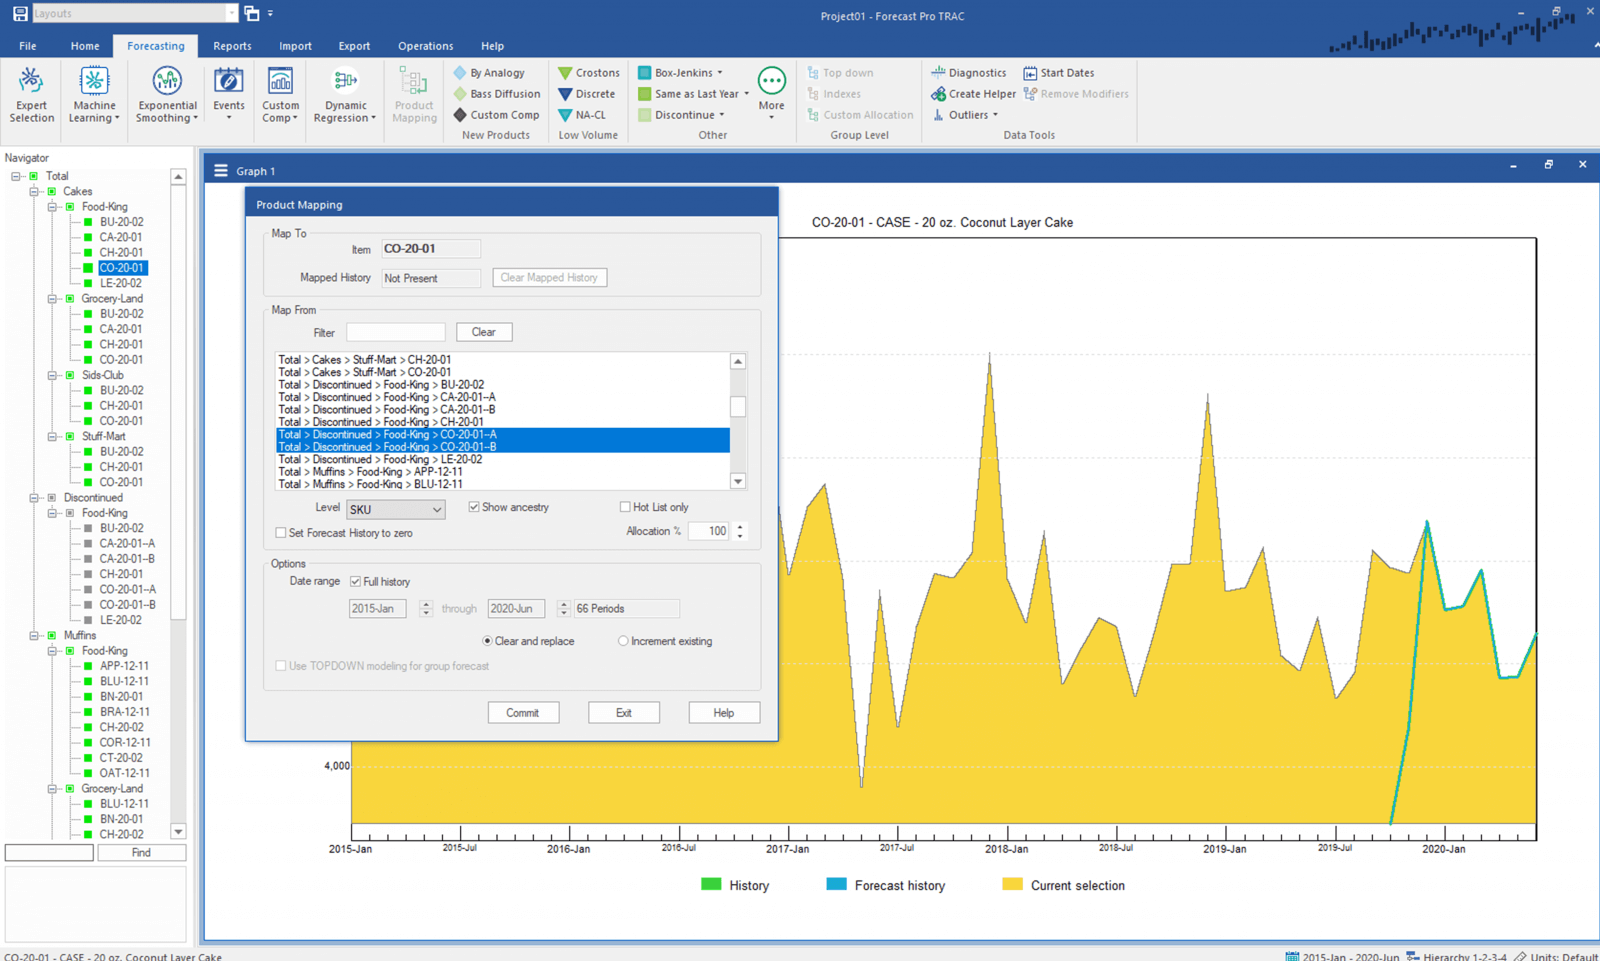Select the Increment existing radio button
The width and height of the screenshot is (1600, 961).
pyautogui.click(x=623, y=641)
